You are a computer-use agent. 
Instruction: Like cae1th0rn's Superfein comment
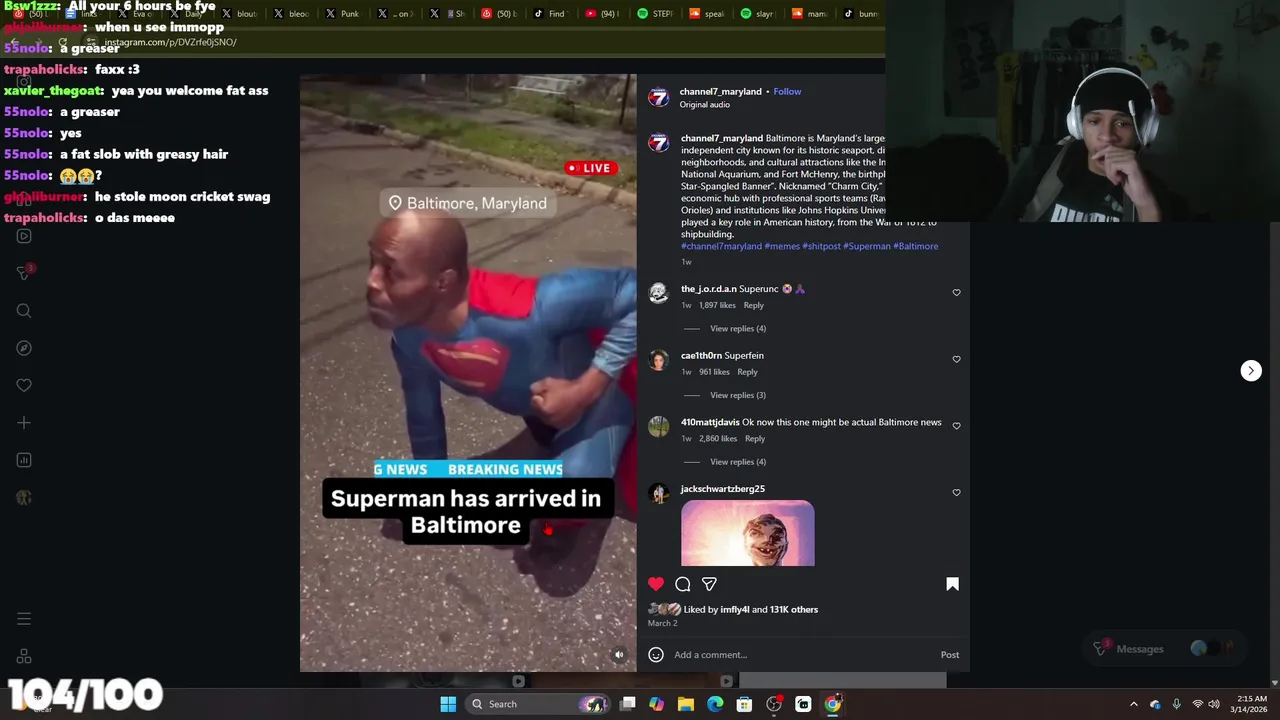coord(956,359)
